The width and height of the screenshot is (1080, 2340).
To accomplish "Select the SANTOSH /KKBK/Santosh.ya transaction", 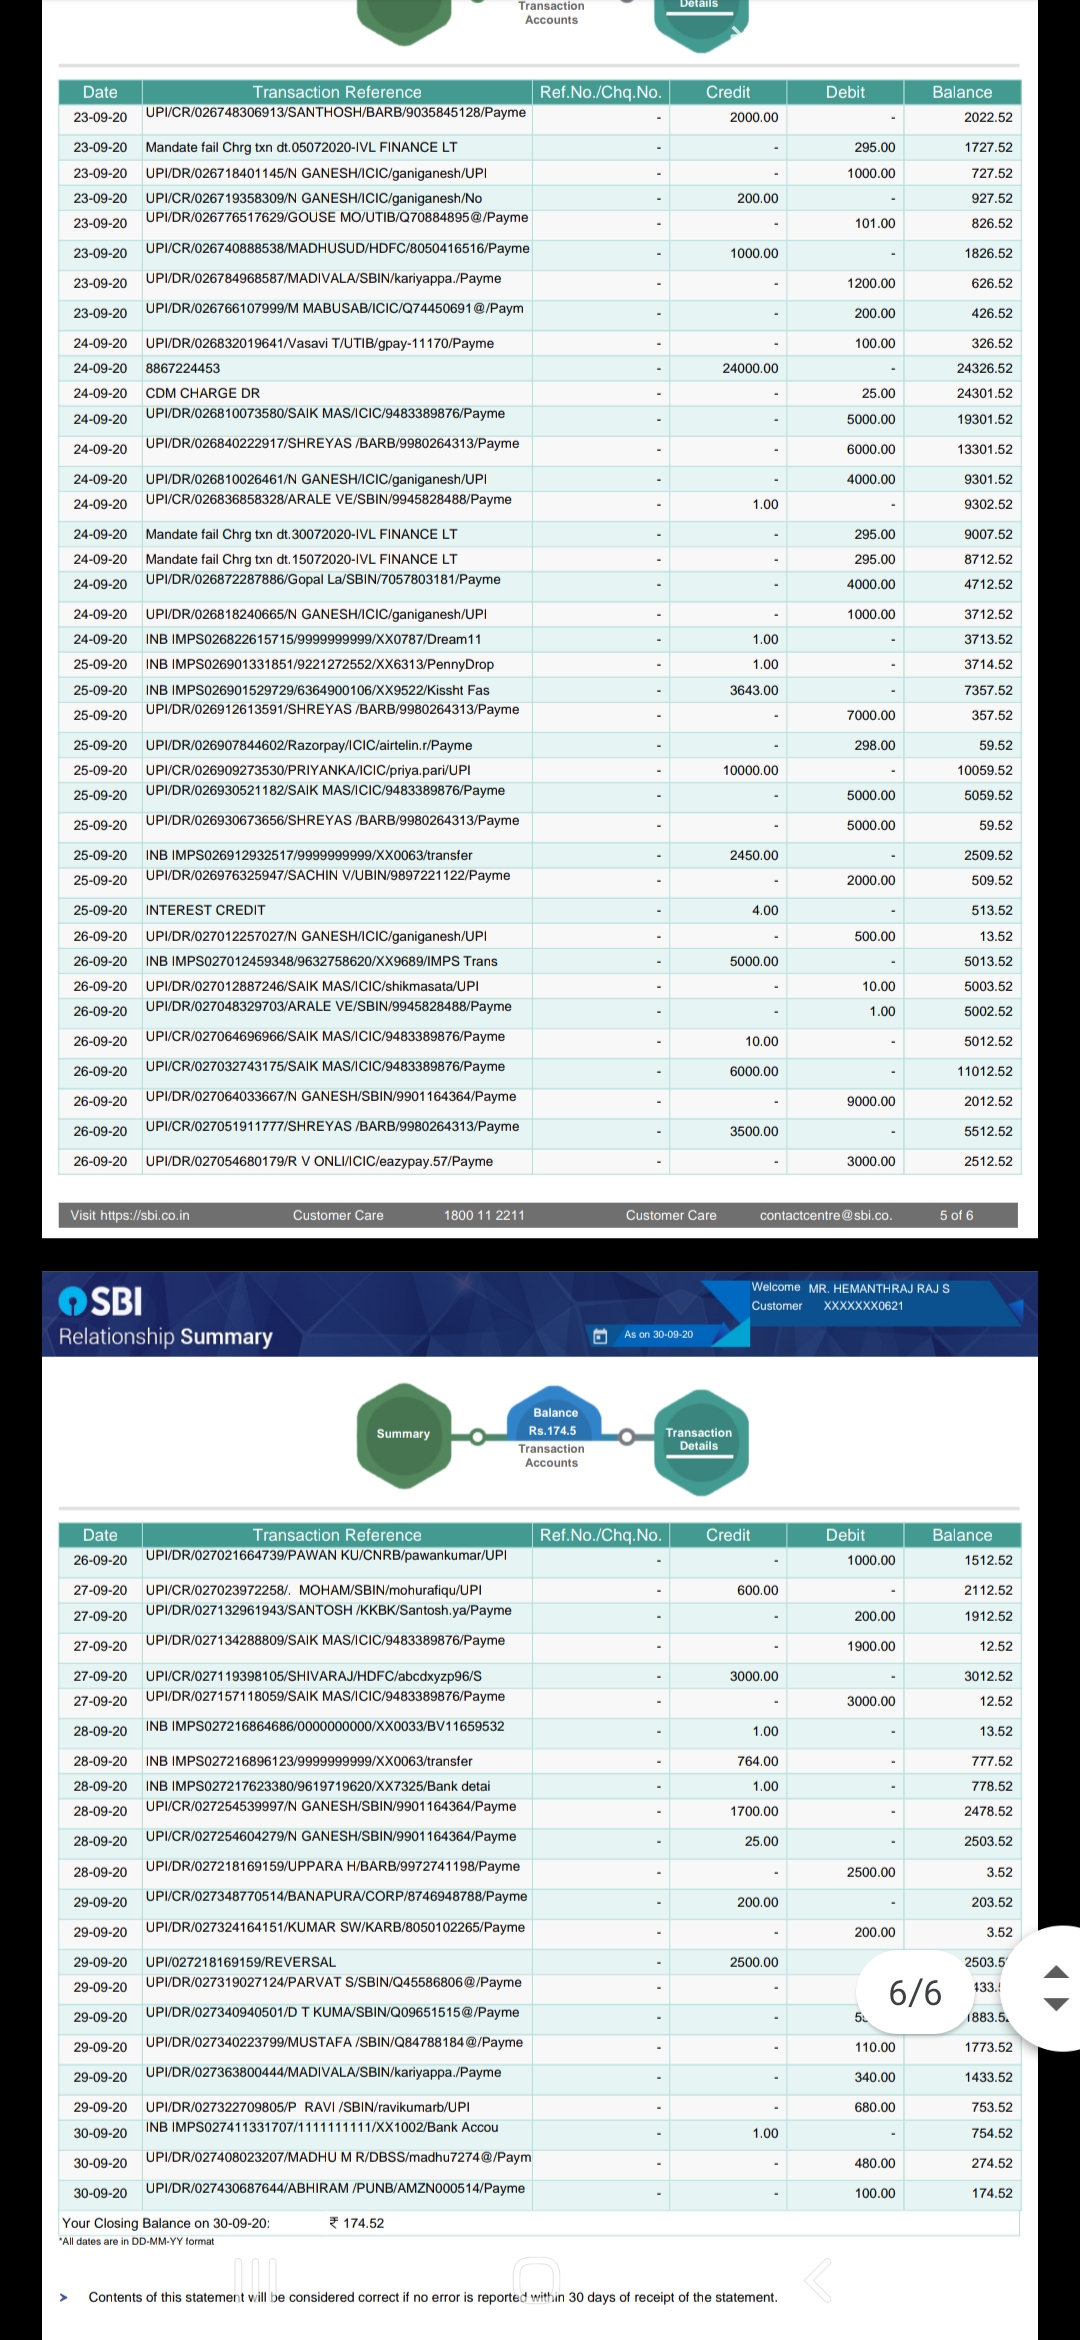I will click(x=328, y=1610).
